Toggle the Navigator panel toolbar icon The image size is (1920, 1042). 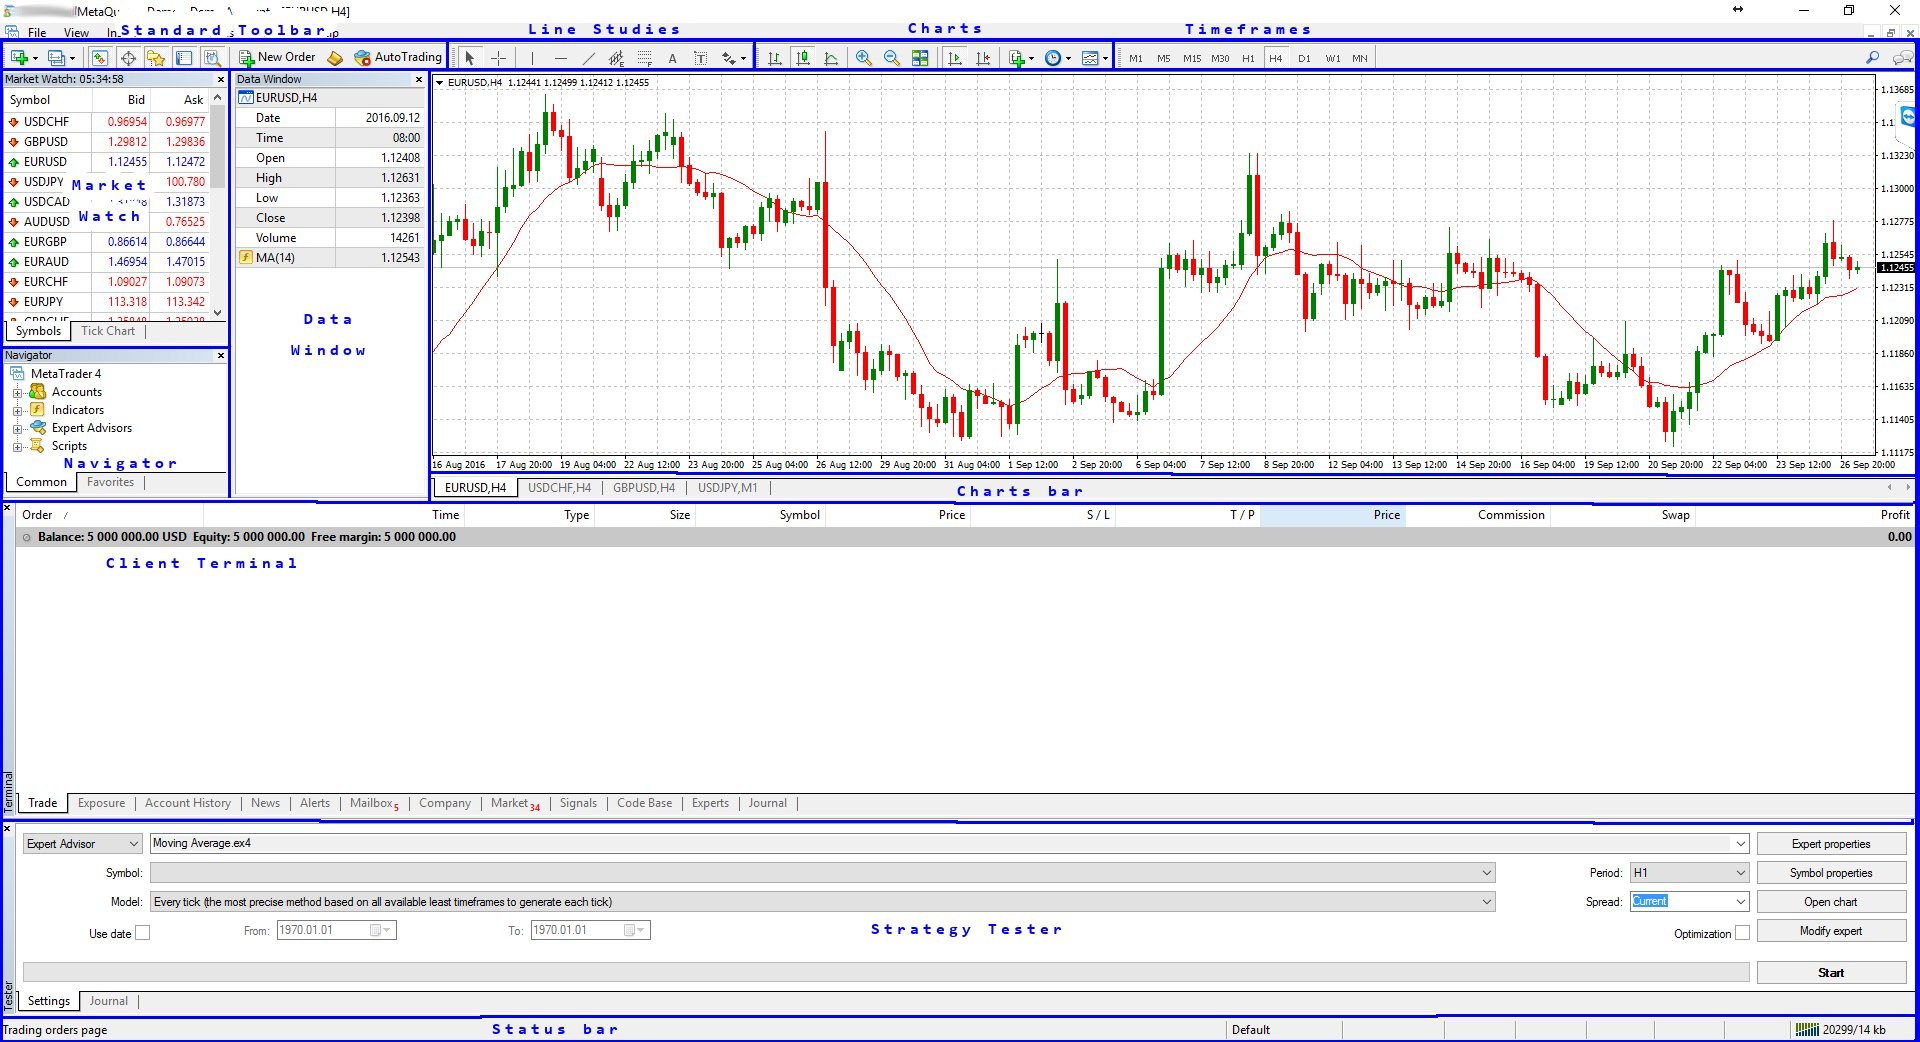click(x=156, y=58)
